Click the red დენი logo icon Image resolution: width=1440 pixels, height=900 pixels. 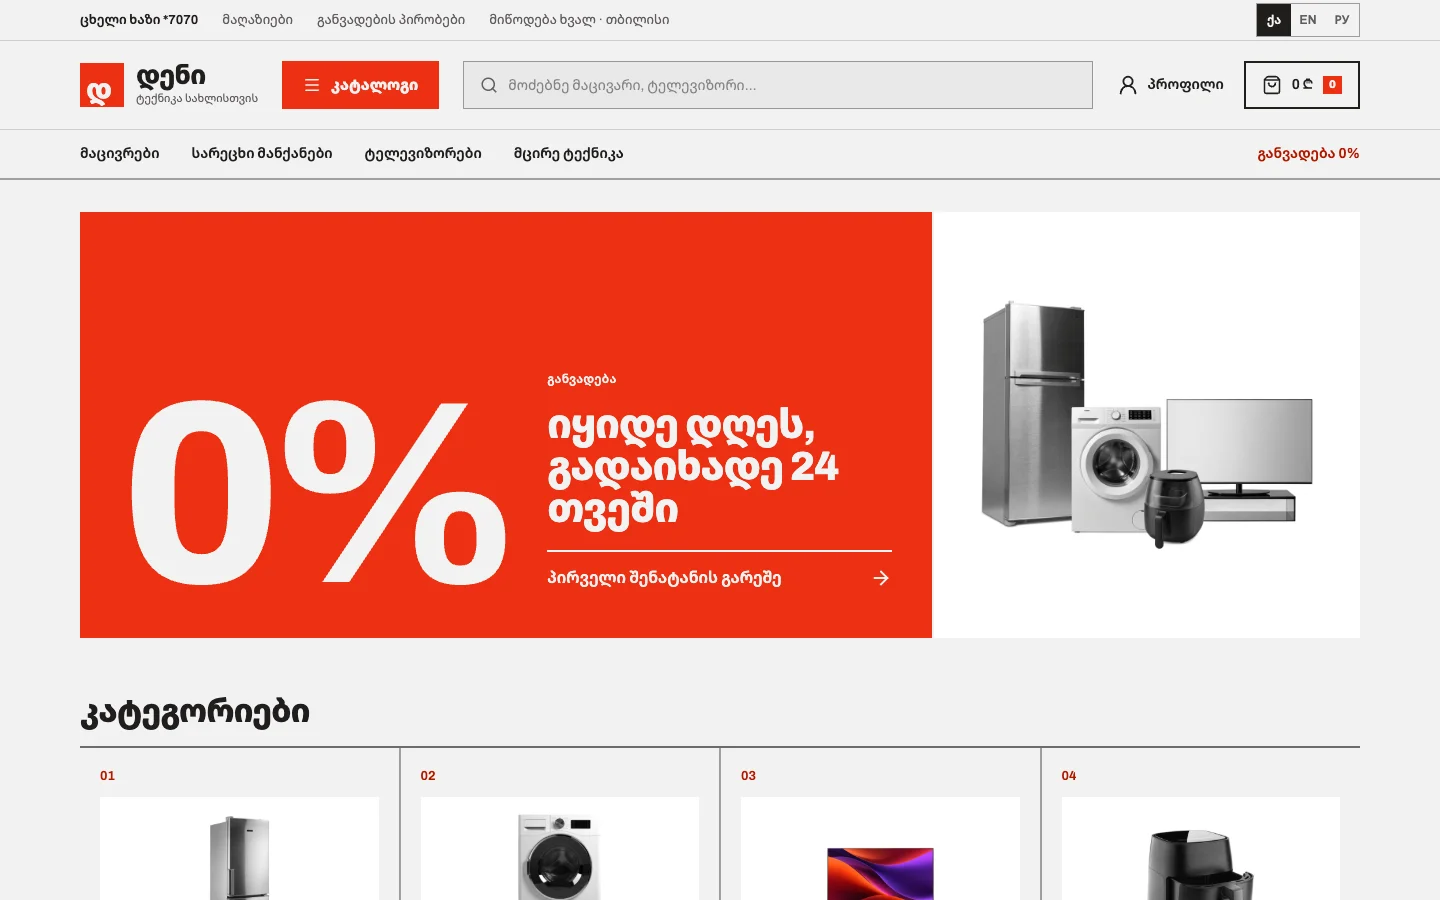pos(102,85)
